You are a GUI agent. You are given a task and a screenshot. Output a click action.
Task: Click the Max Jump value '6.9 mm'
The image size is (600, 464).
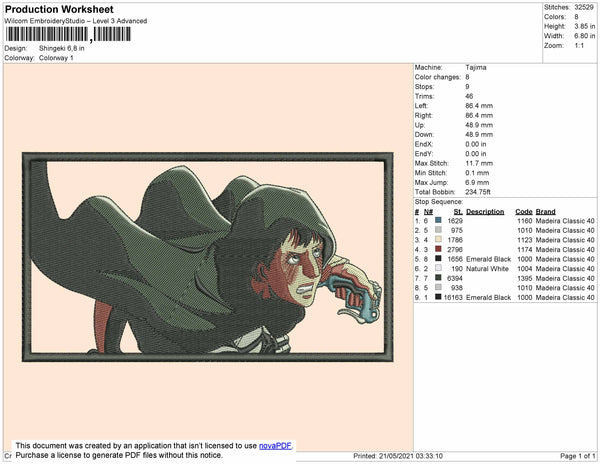[477, 182]
